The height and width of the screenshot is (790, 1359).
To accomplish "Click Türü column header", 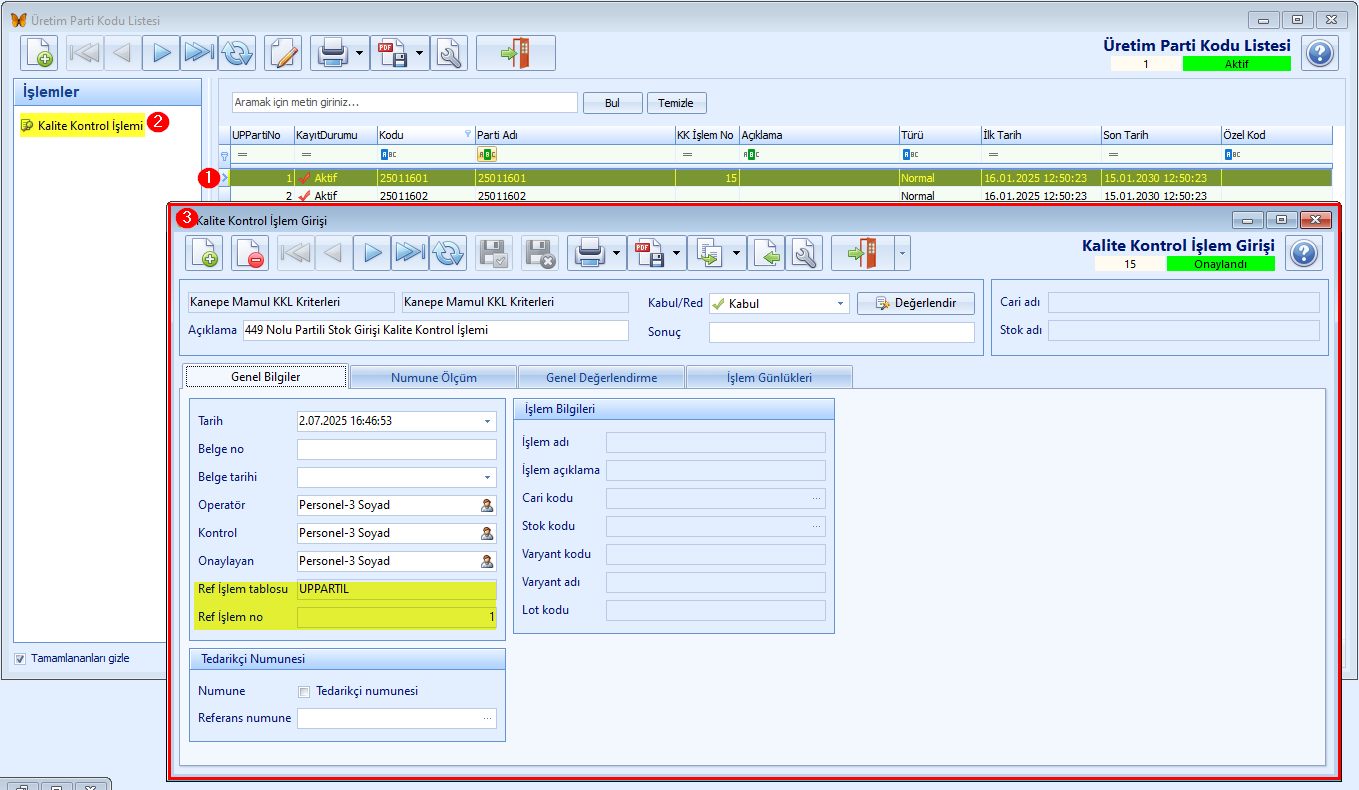I will coord(939,135).
